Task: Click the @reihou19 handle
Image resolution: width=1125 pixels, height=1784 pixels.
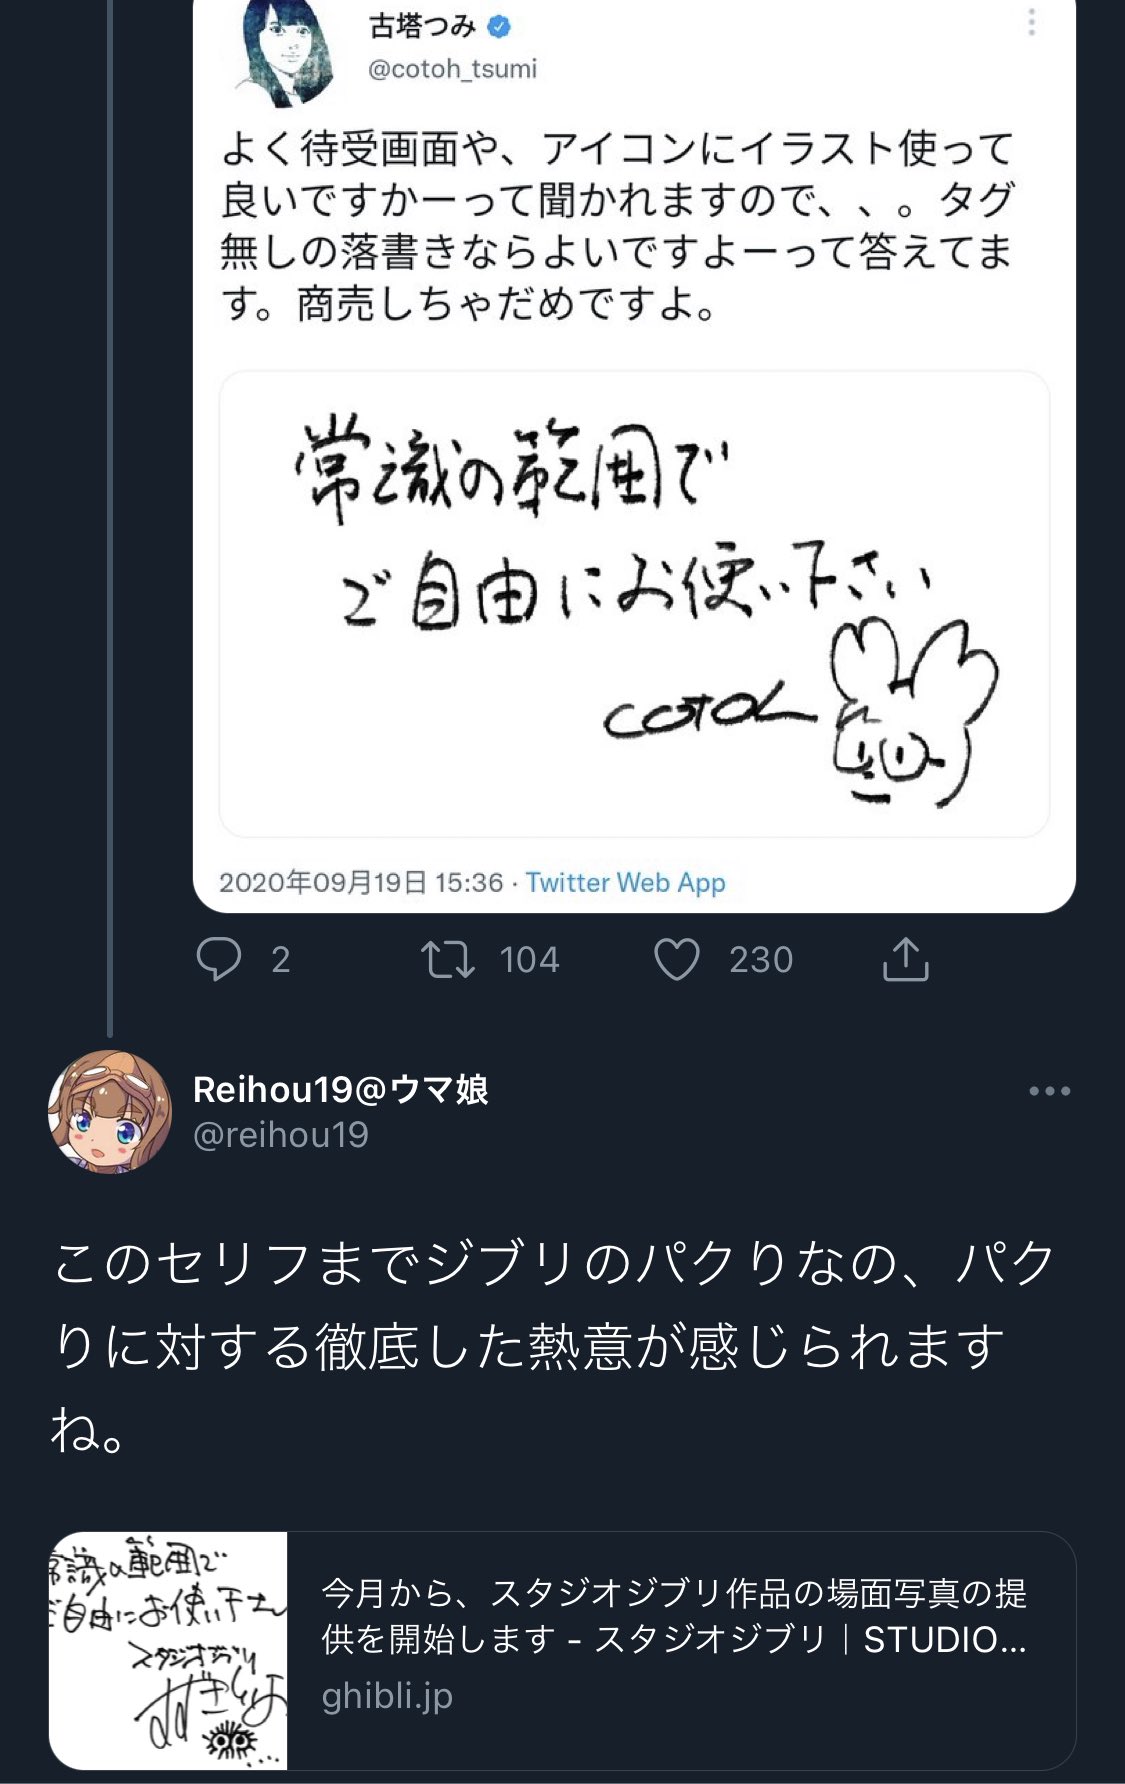Action: (x=281, y=1135)
